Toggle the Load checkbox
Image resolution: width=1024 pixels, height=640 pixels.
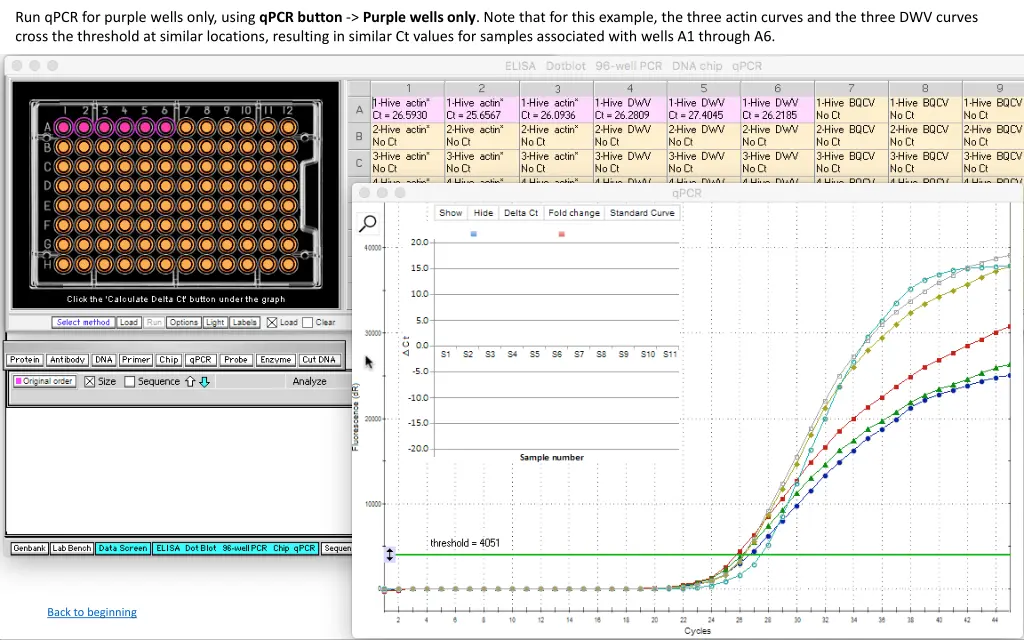click(271, 322)
